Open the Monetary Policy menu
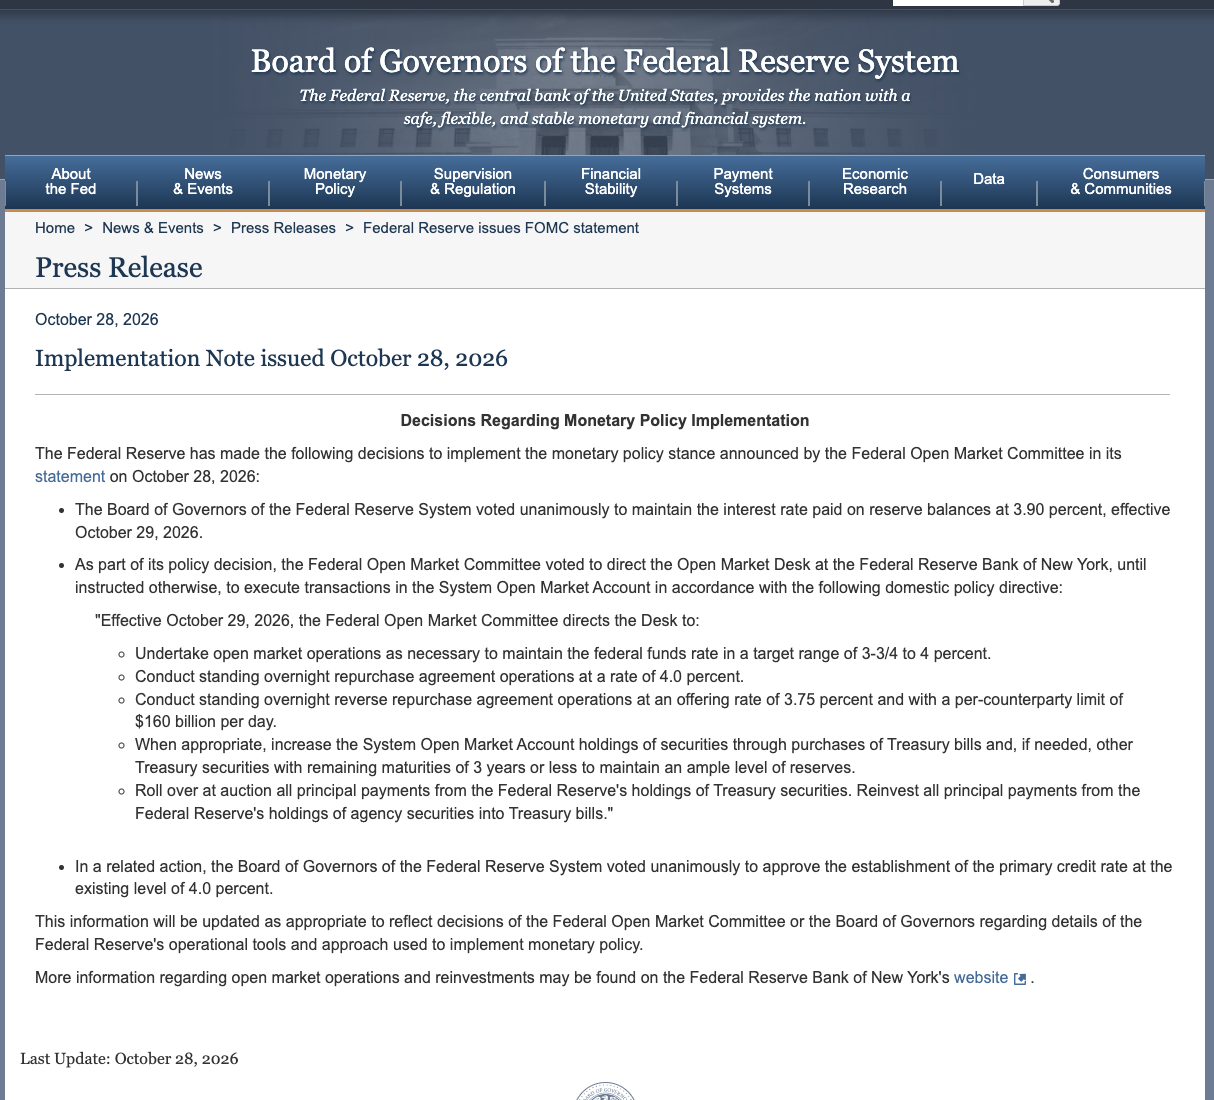 [335, 181]
